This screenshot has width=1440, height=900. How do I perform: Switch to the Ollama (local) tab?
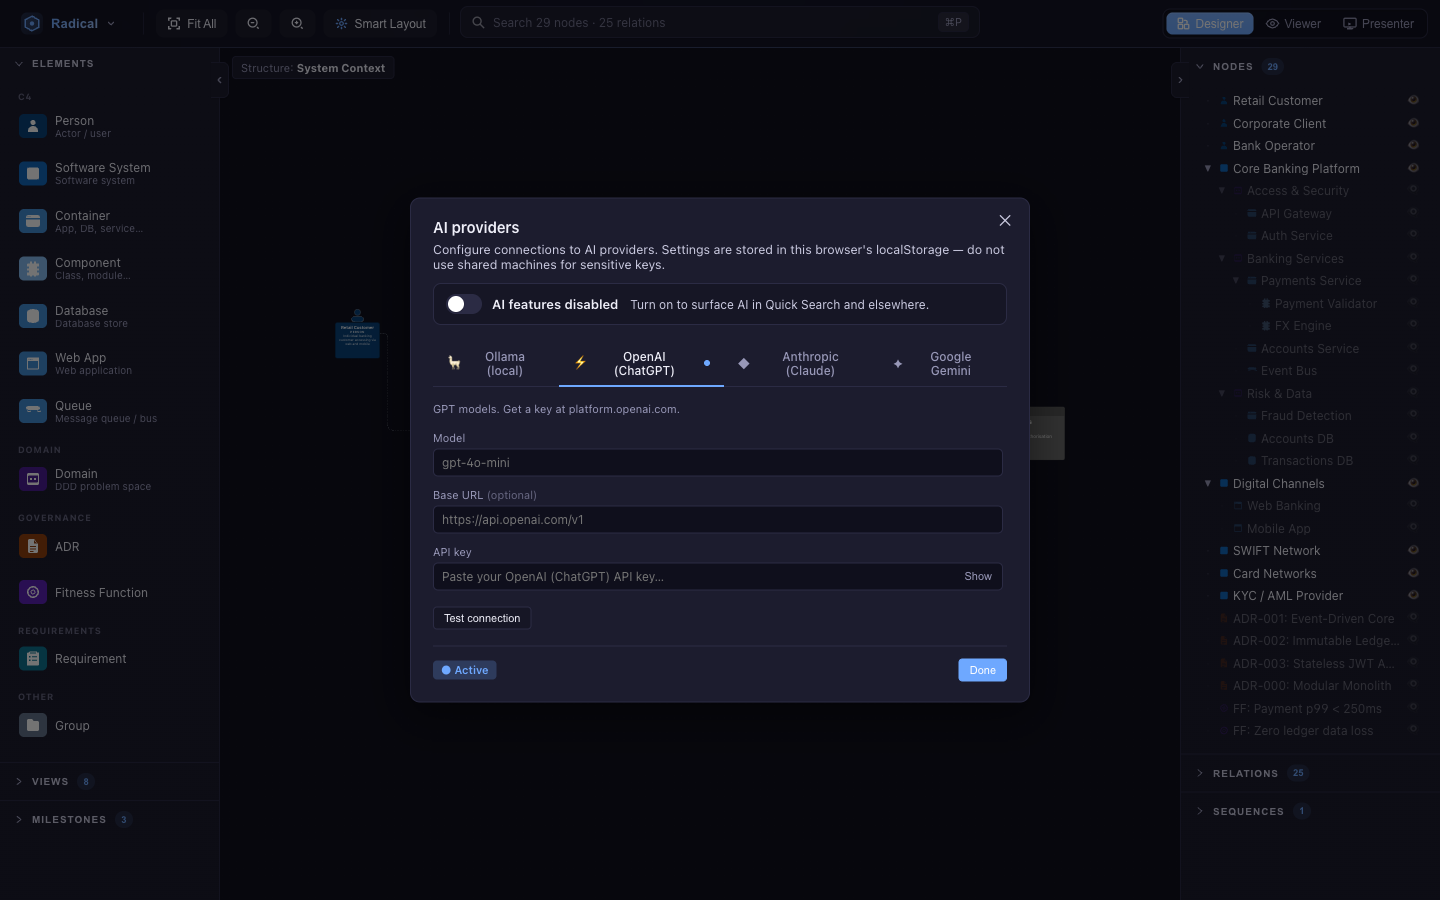[495, 364]
